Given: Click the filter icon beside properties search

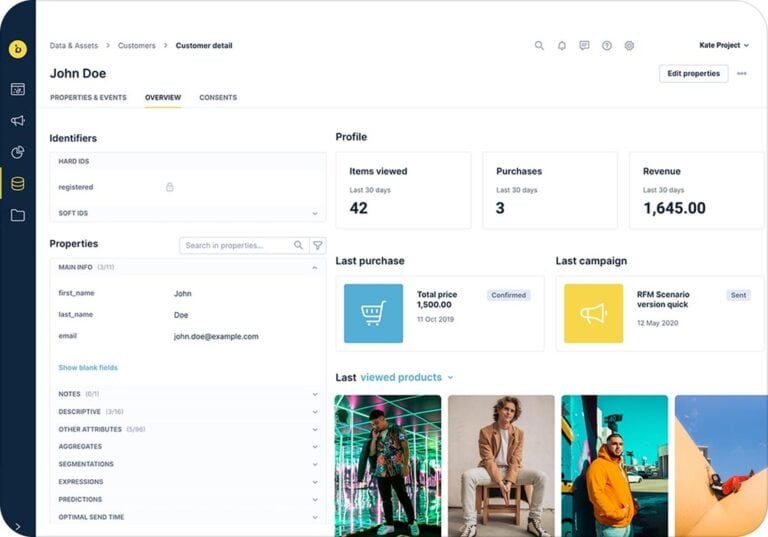Looking at the screenshot, I should tap(317, 245).
